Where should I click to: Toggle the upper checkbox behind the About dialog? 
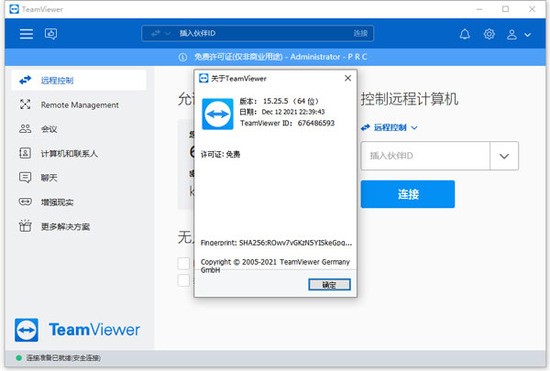[x=184, y=263]
